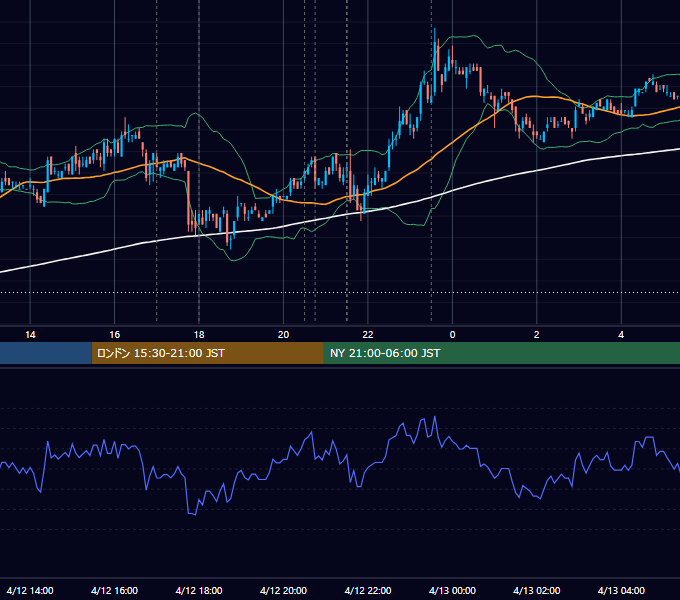Click the 4/12 20:00 date label
This screenshot has height=600, width=680.
point(283,590)
